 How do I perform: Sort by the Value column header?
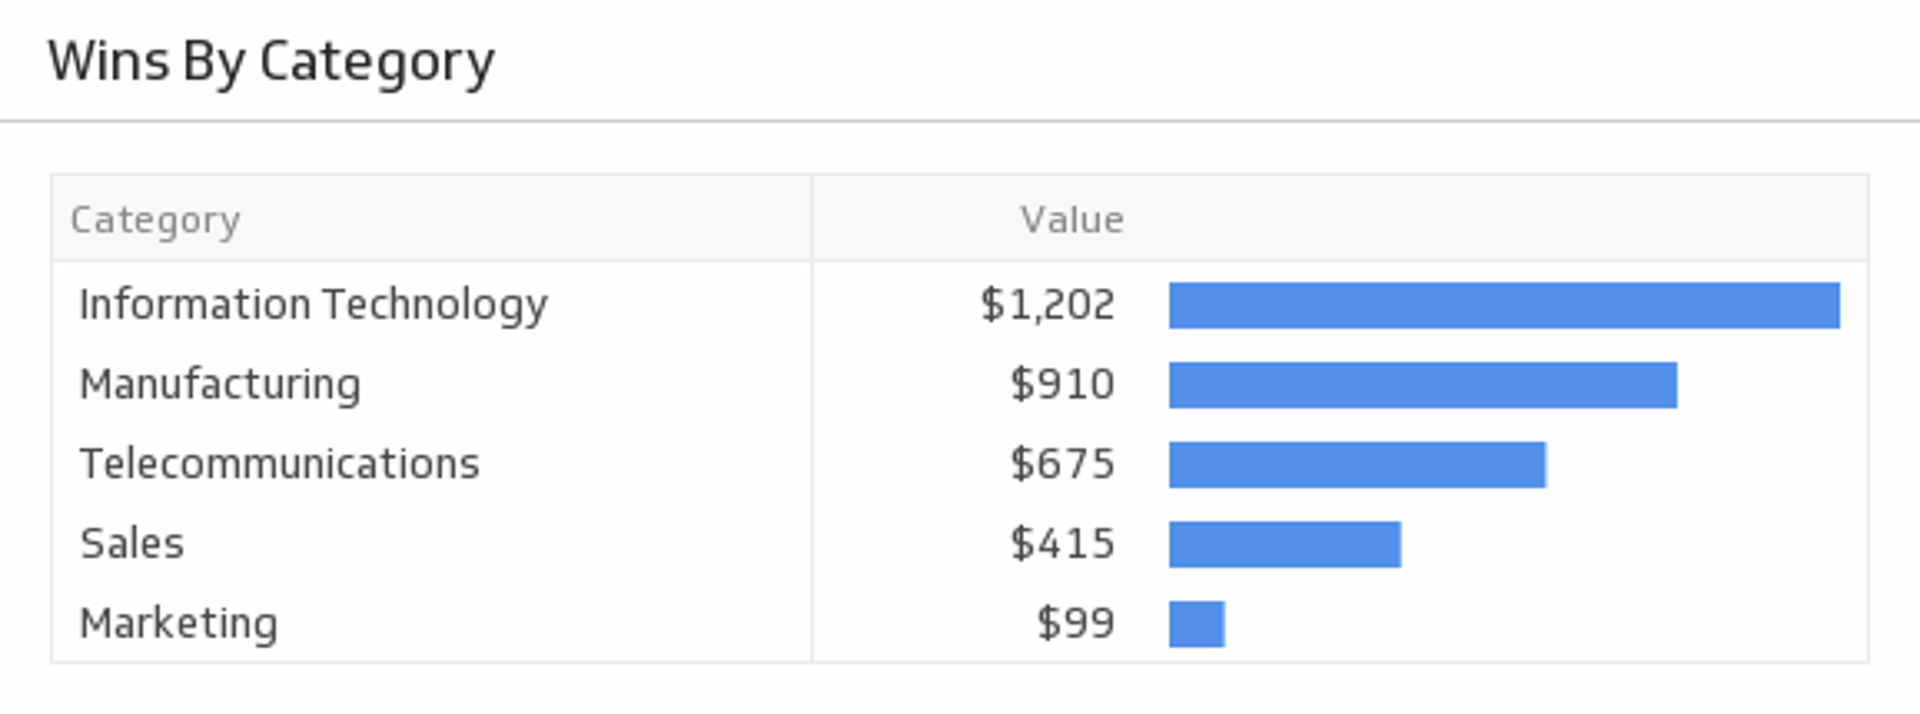pos(1071,220)
